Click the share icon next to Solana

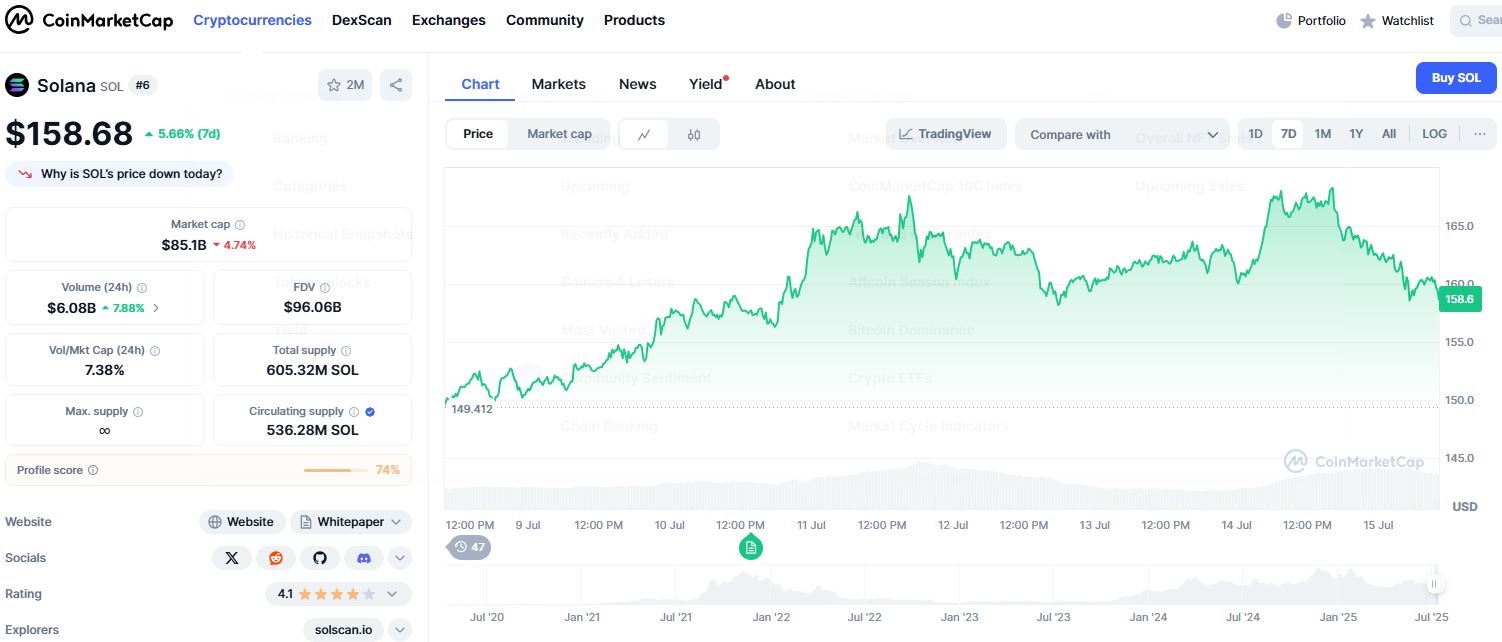(x=396, y=85)
